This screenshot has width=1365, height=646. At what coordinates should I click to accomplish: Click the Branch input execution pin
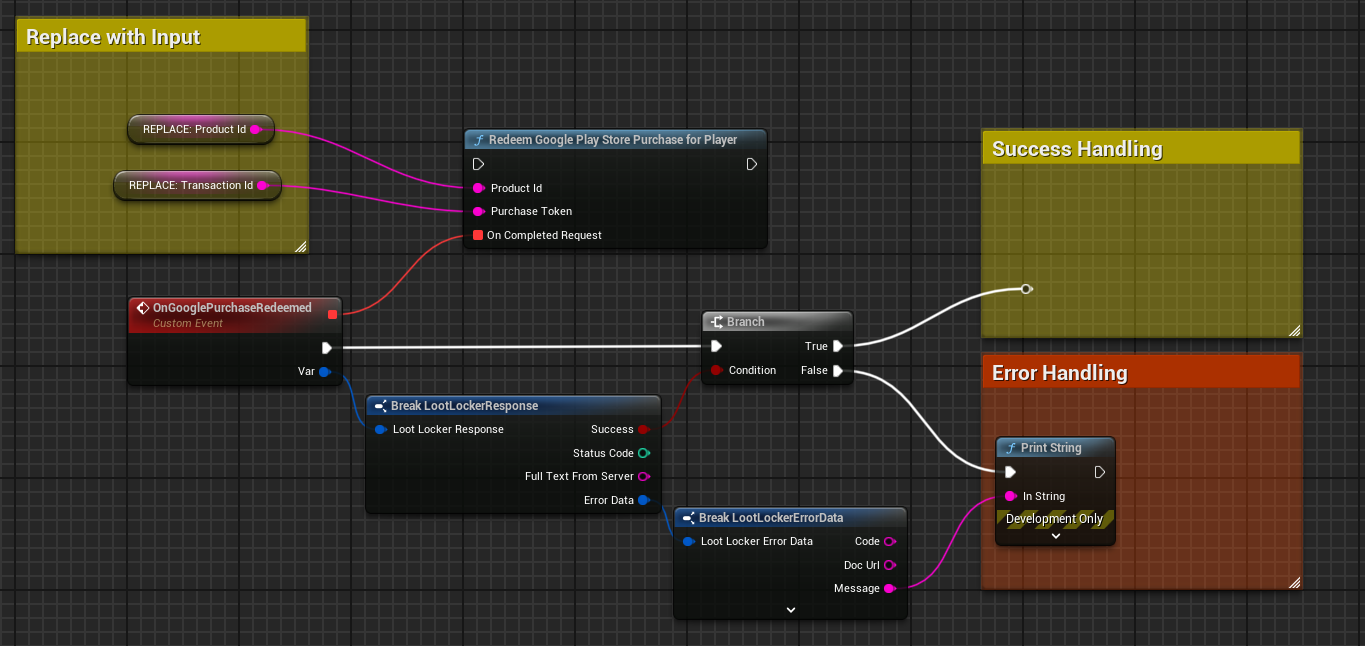(716, 347)
